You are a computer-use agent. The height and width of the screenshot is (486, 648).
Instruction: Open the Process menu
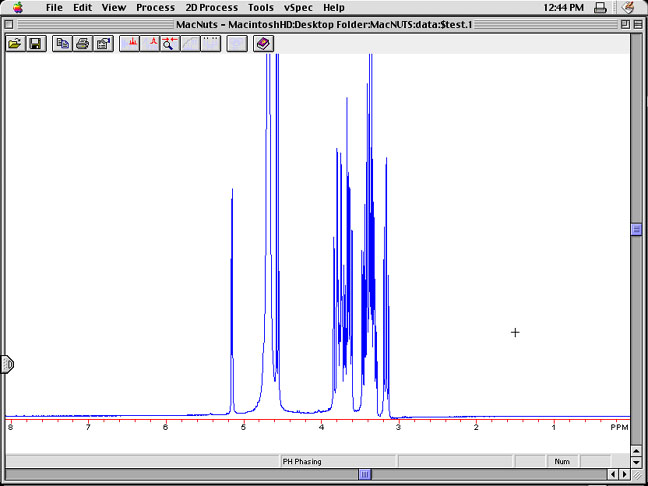[x=155, y=7]
